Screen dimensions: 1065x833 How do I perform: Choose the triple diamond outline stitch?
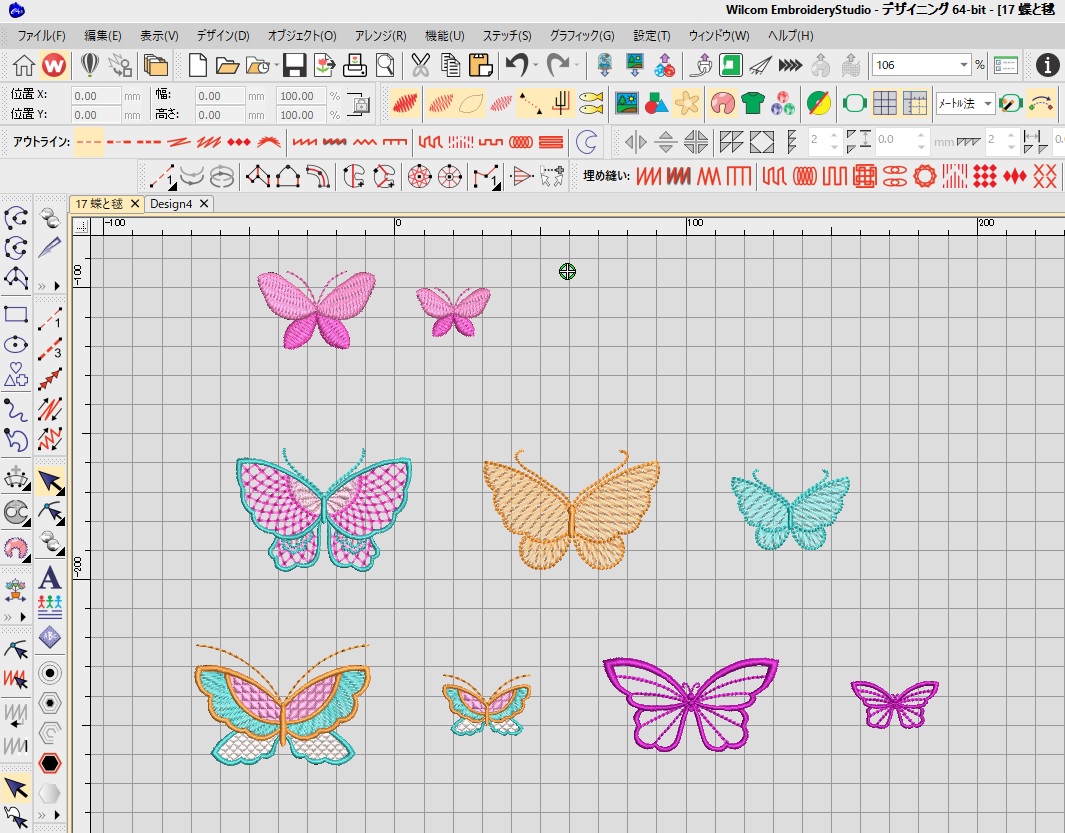click(239, 142)
